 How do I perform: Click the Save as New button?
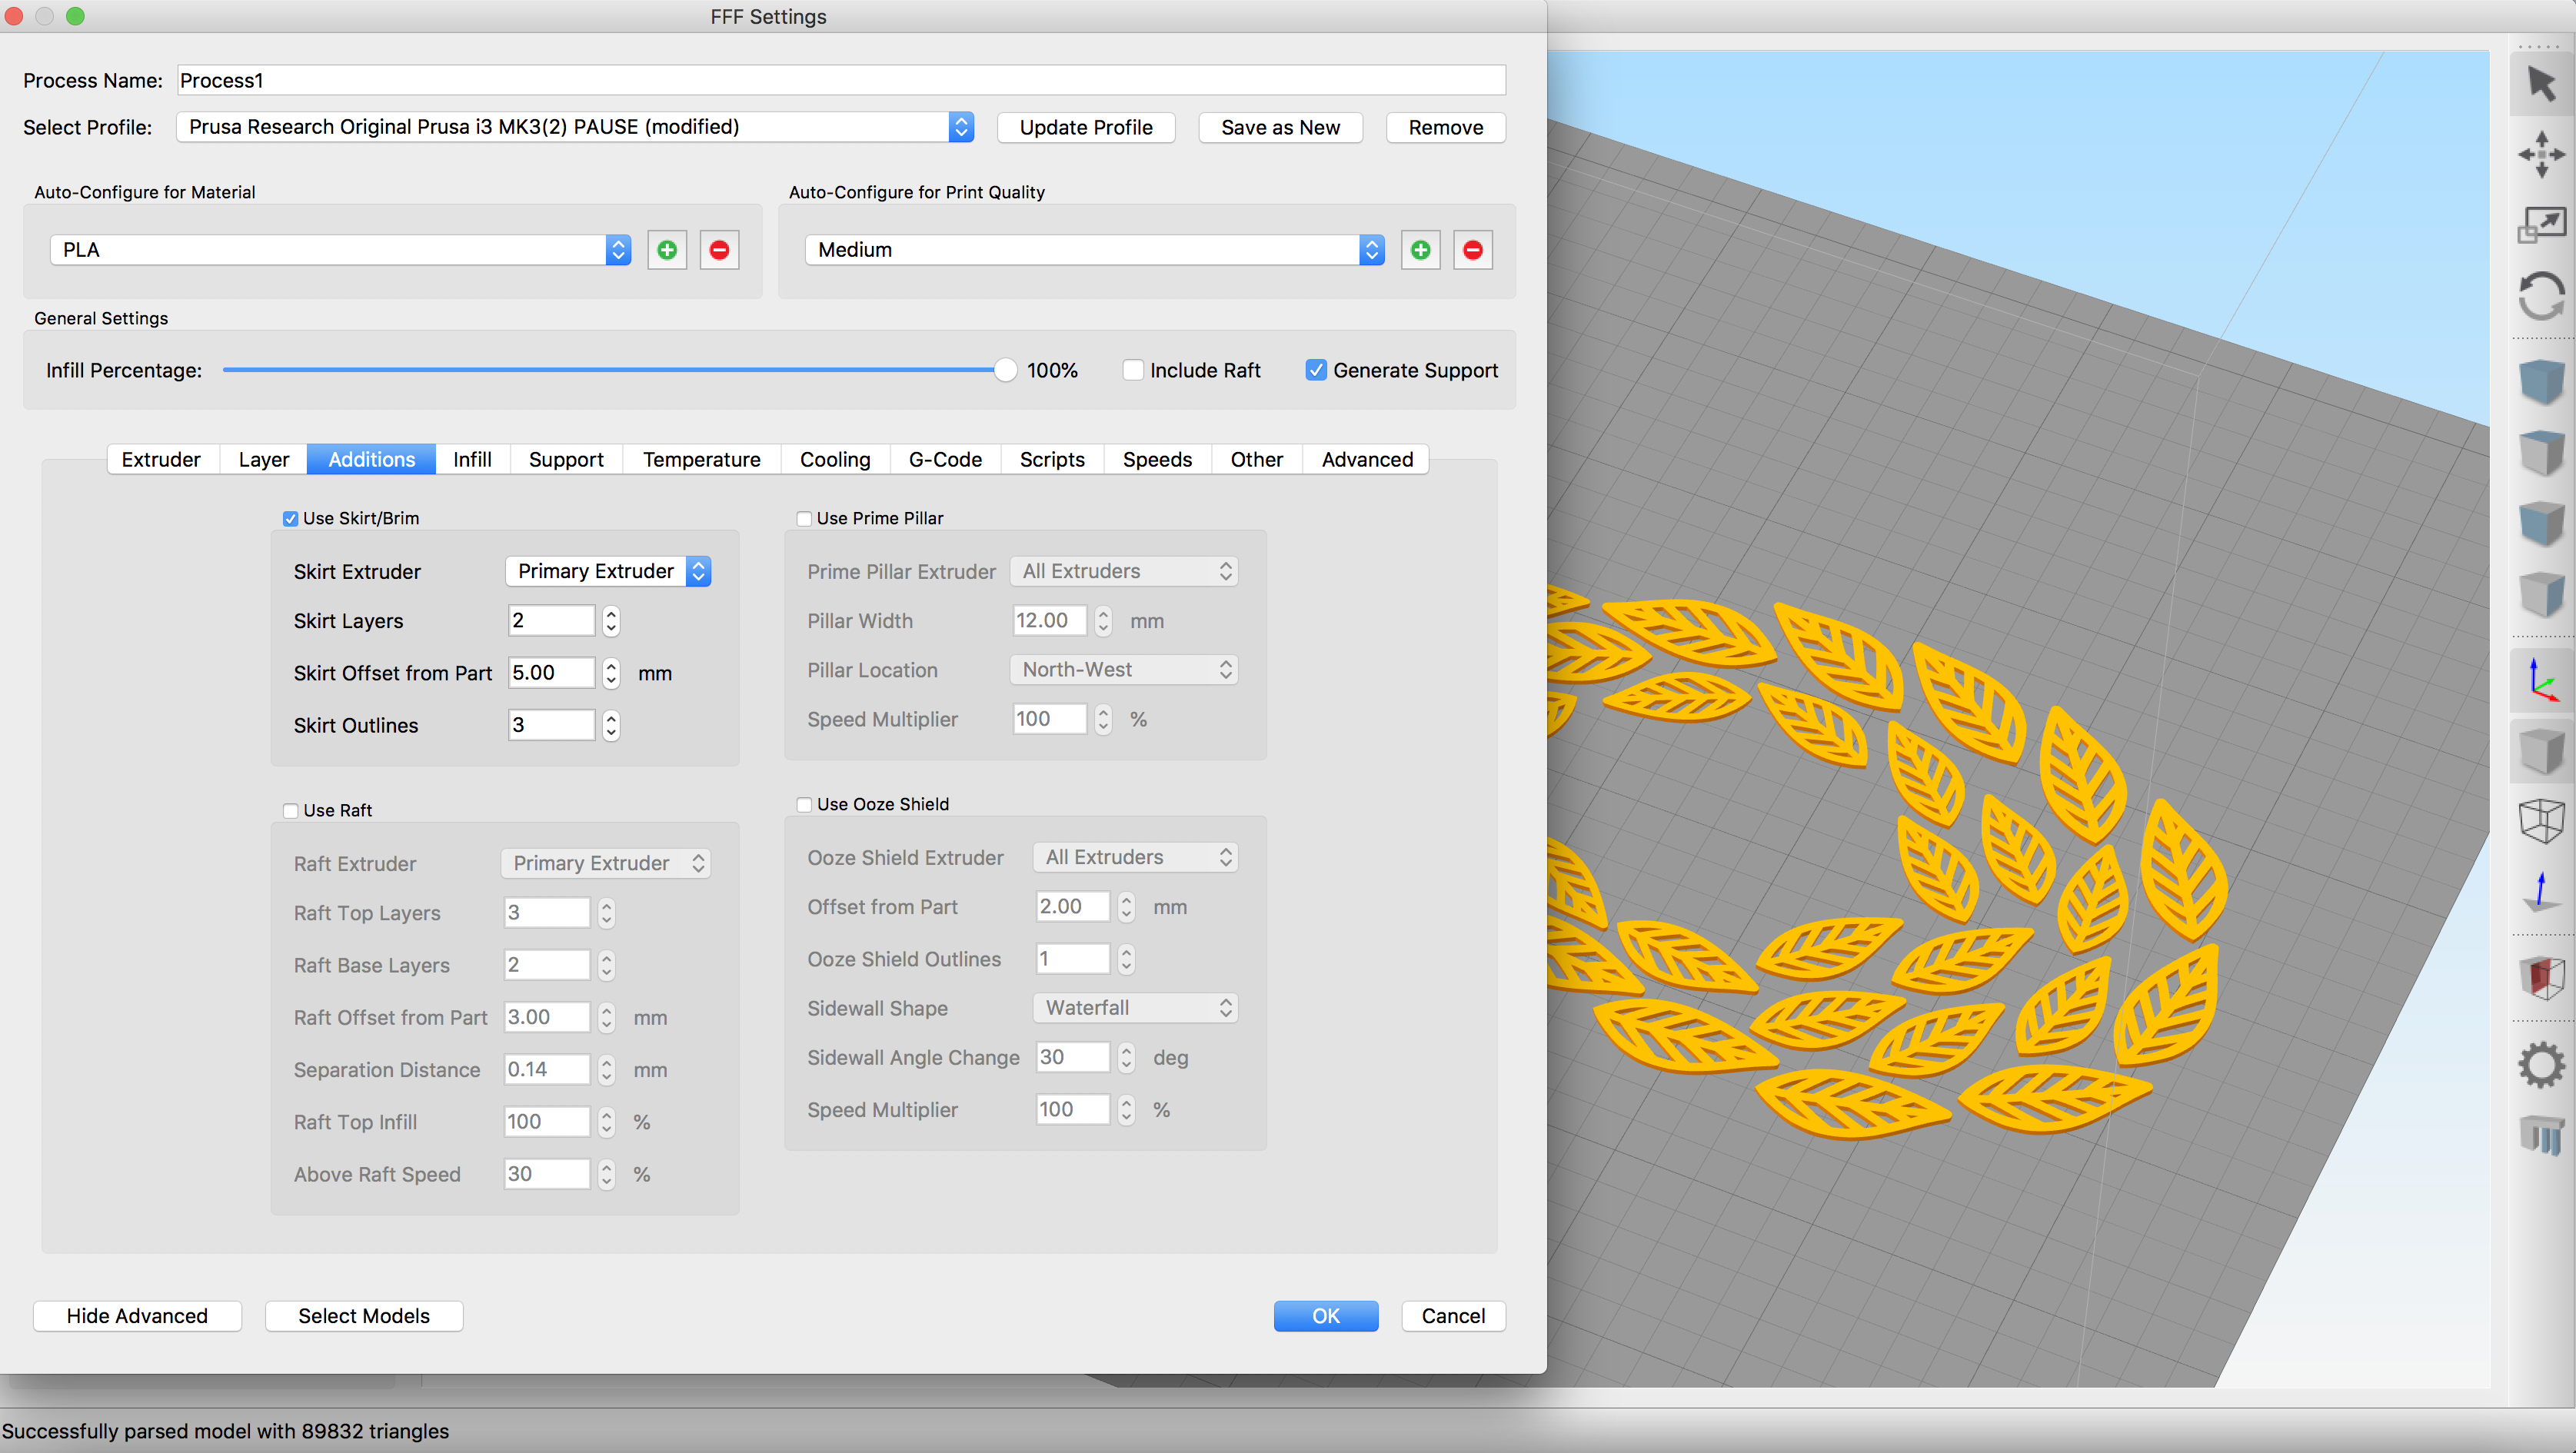pos(1280,127)
